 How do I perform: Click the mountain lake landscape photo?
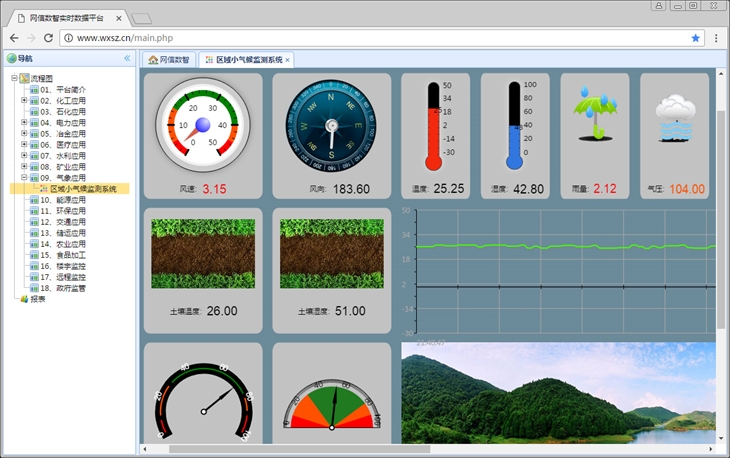pos(559,393)
